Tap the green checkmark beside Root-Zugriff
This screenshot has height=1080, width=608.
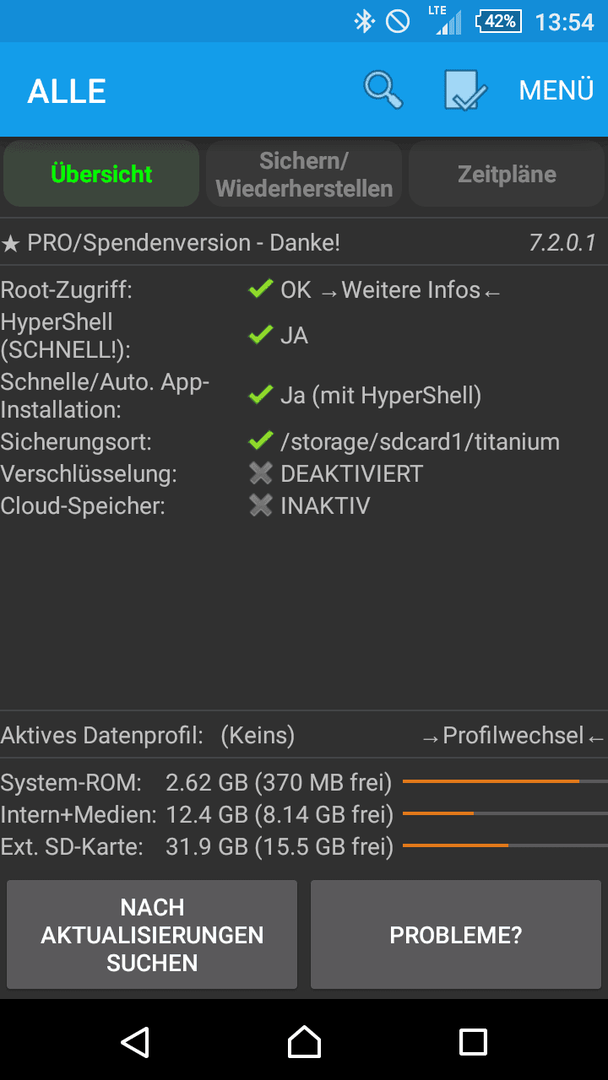[260, 290]
